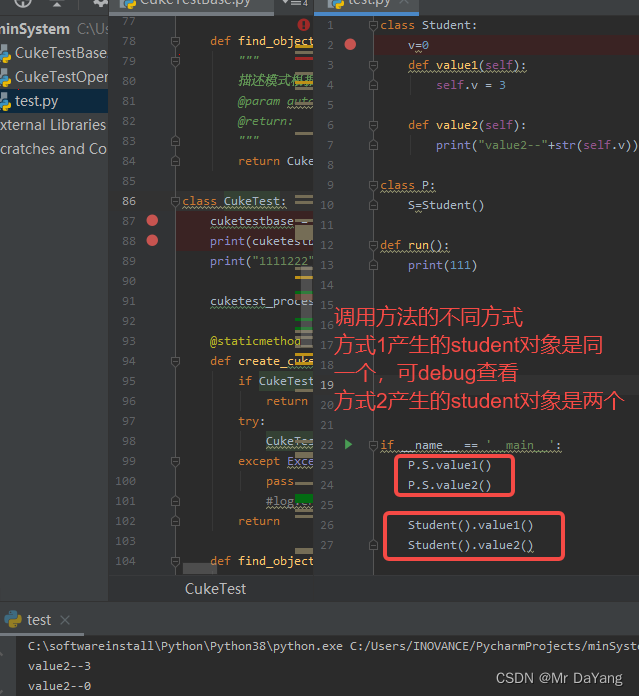Click console output 'value2--3'
The image size is (639, 696).
pyautogui.click(x=59, y=666)
